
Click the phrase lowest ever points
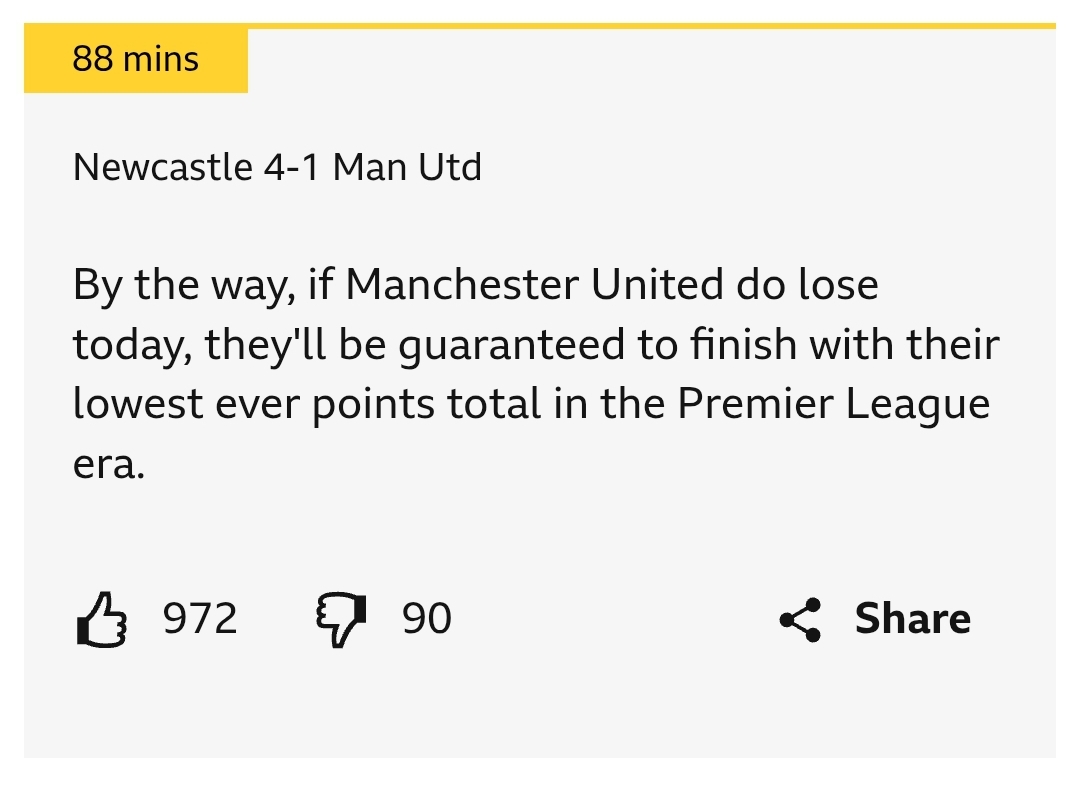click(x=253, y=404)
